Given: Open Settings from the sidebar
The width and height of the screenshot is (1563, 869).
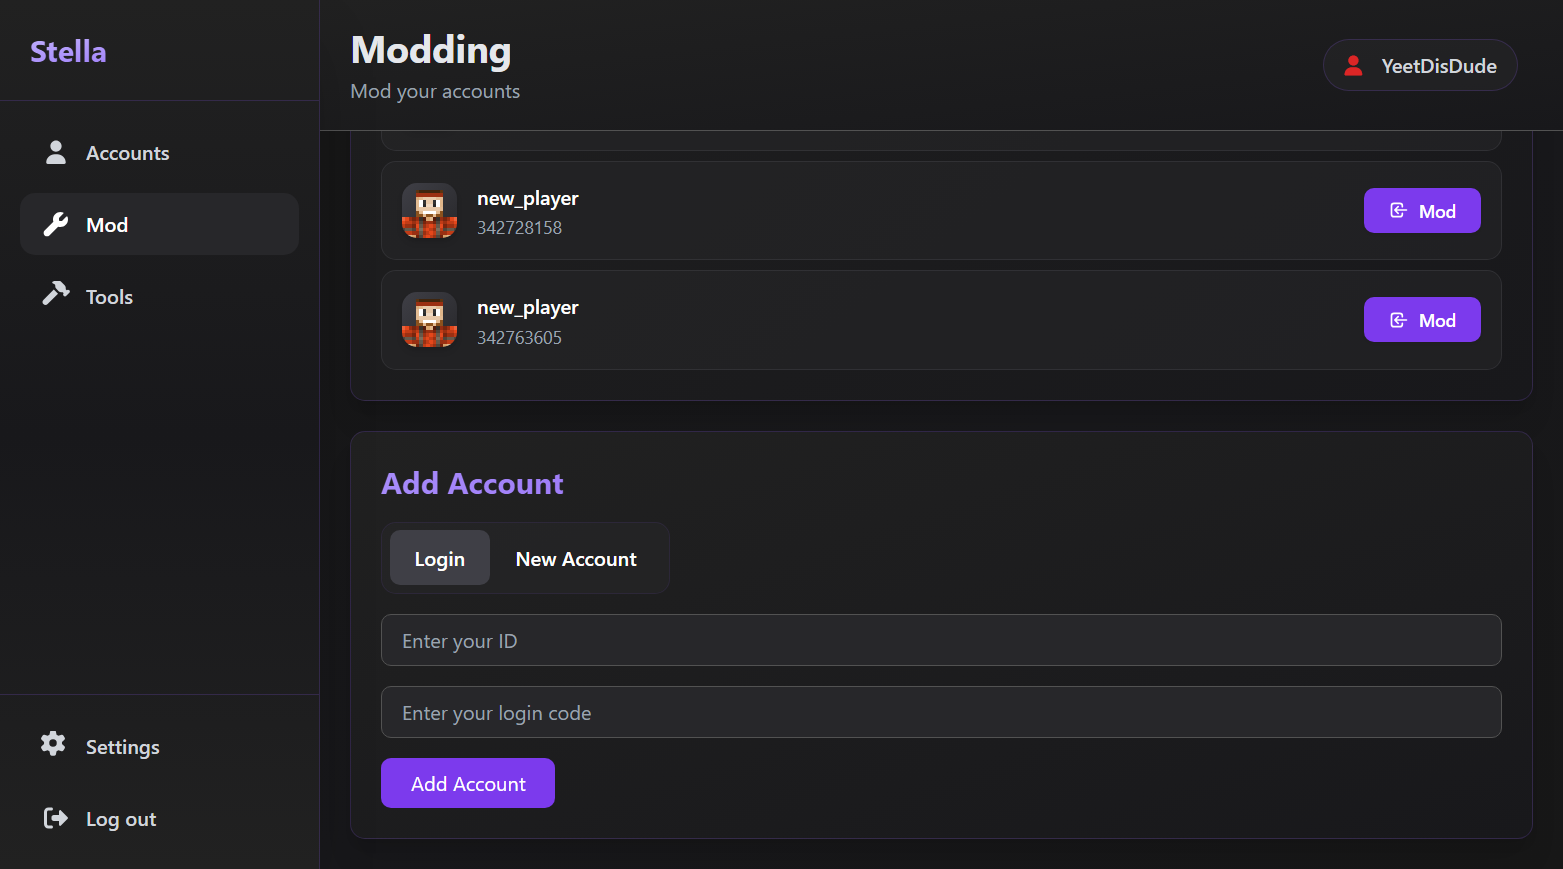Looking at the screenshot, I should click(122, 747).
